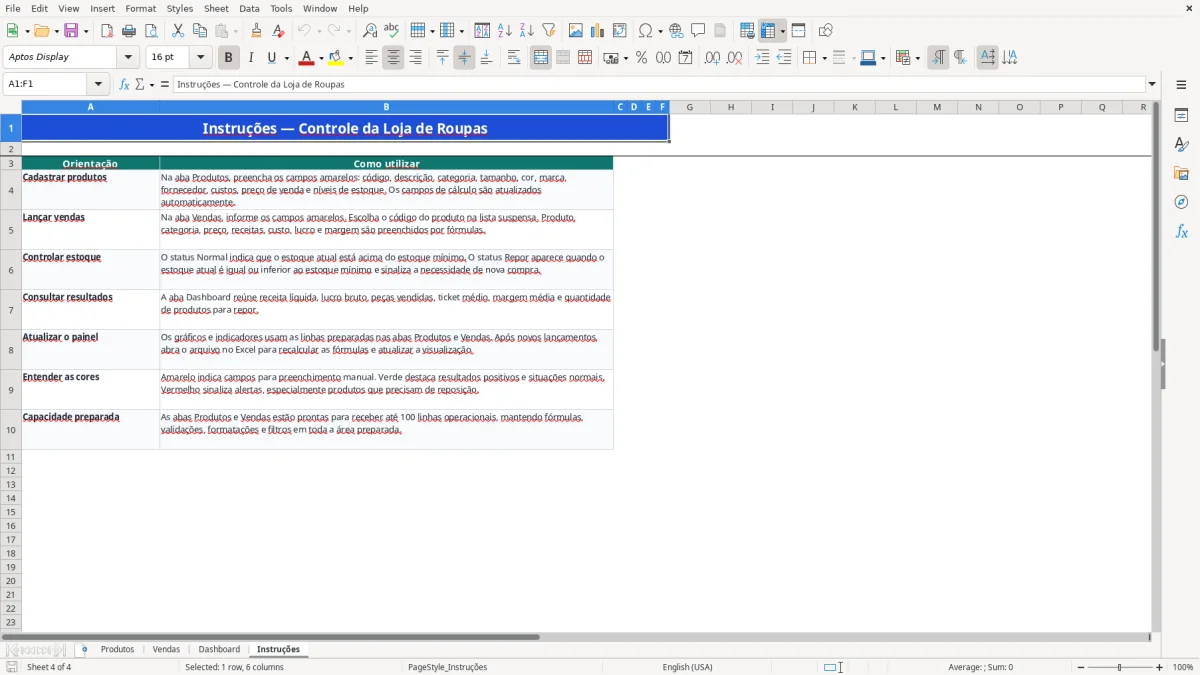The height and width of the screenshot is (675, 1200).
Task: Open Find & Replace
Action: (x=369, y=31)
